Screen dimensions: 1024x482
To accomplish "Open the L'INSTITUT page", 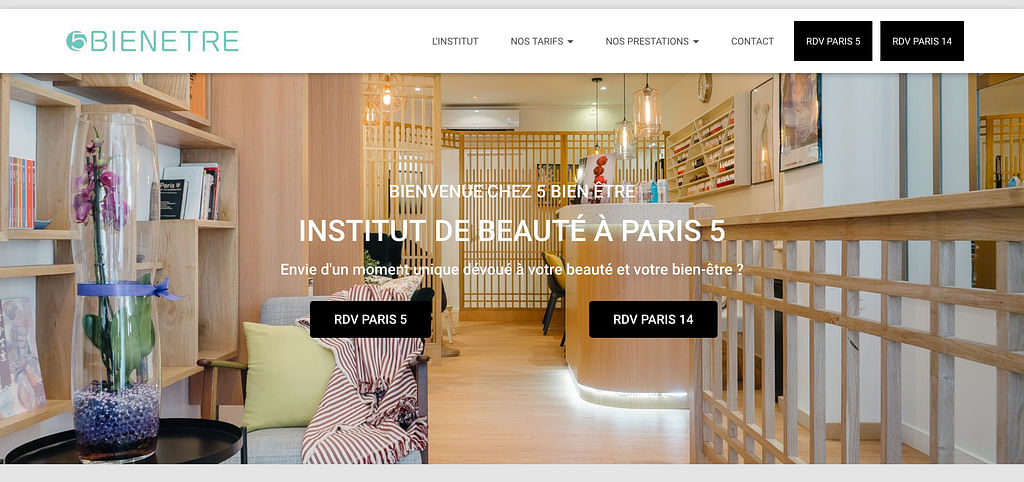I will [455, 41].
